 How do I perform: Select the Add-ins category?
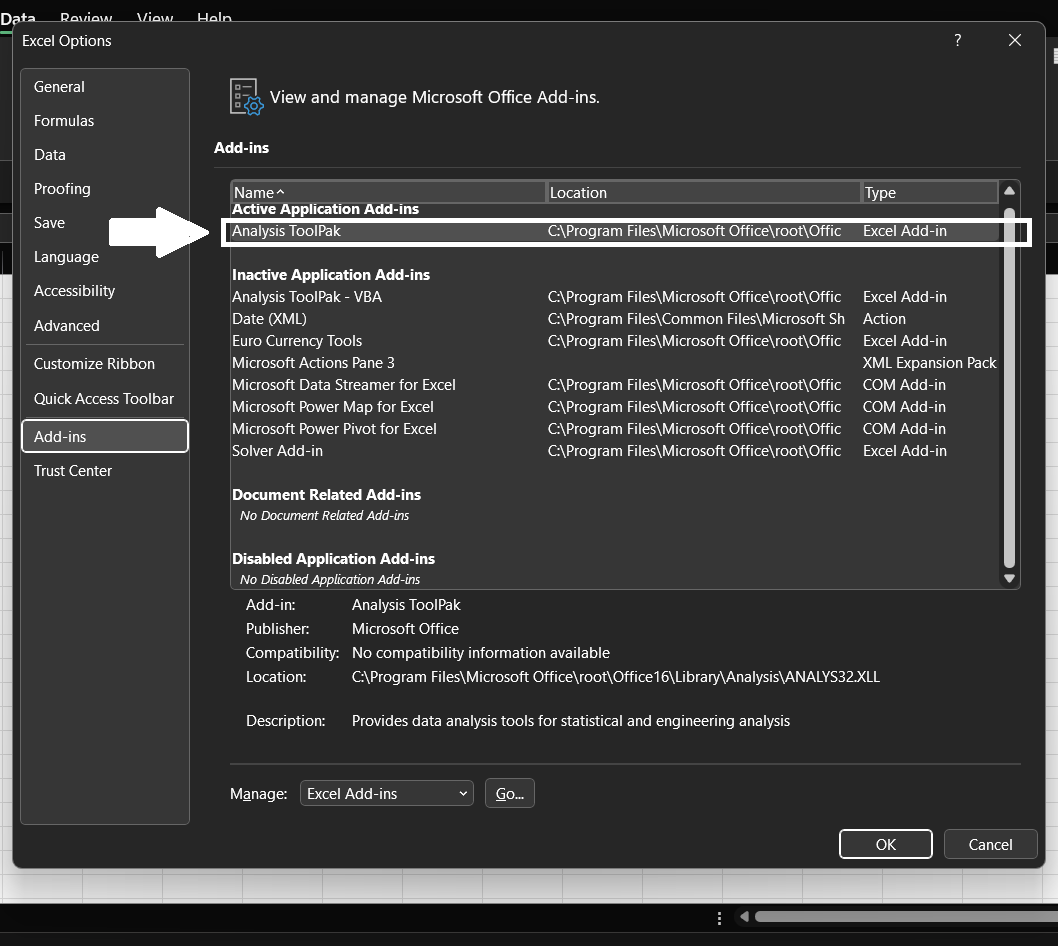(105, 437)
